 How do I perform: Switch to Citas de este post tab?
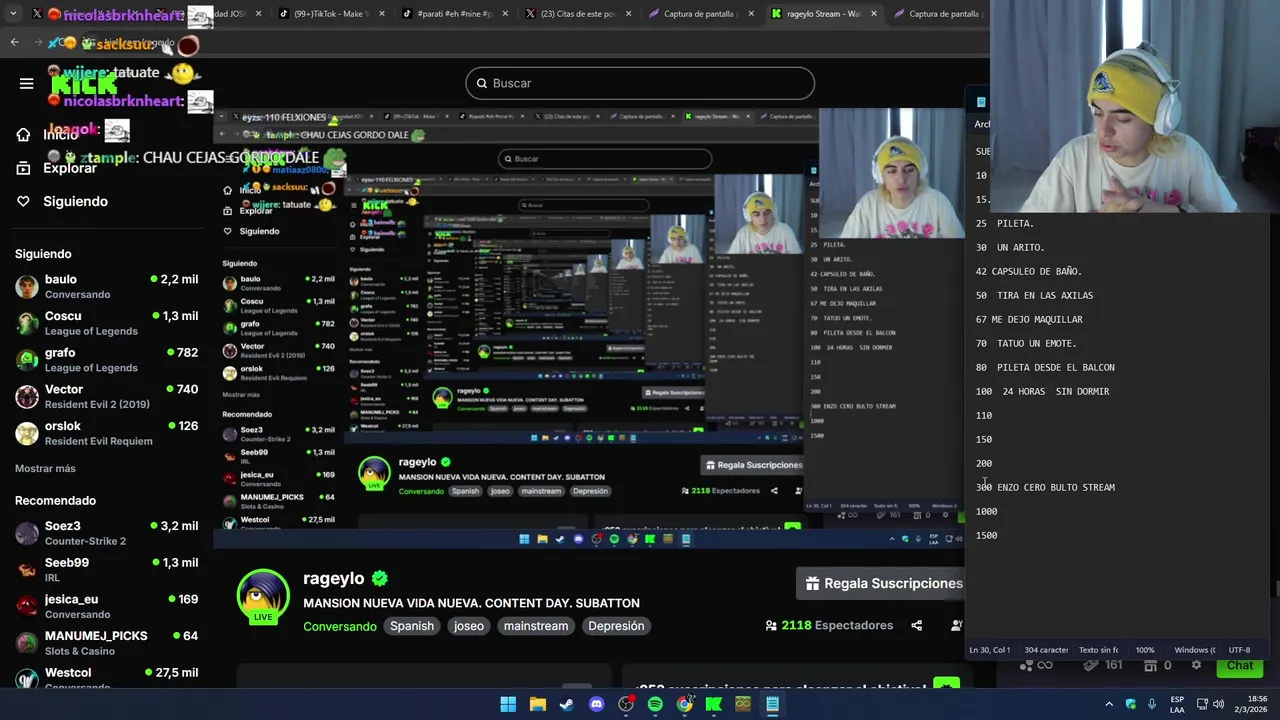(576, 14)
